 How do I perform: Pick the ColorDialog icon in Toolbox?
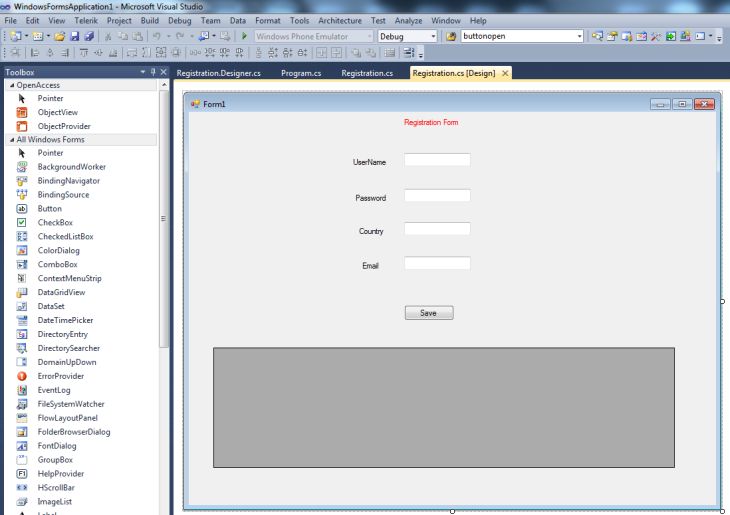[22, 251]
